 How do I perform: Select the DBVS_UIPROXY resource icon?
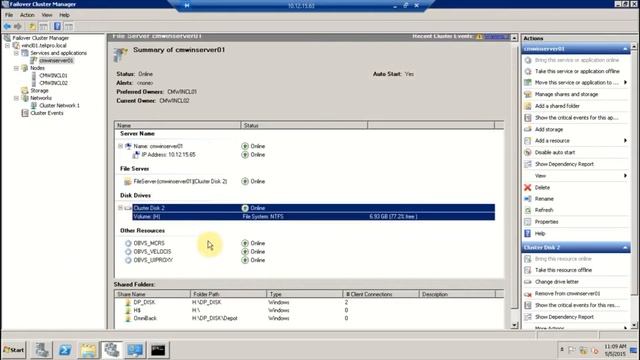[128, 260]
